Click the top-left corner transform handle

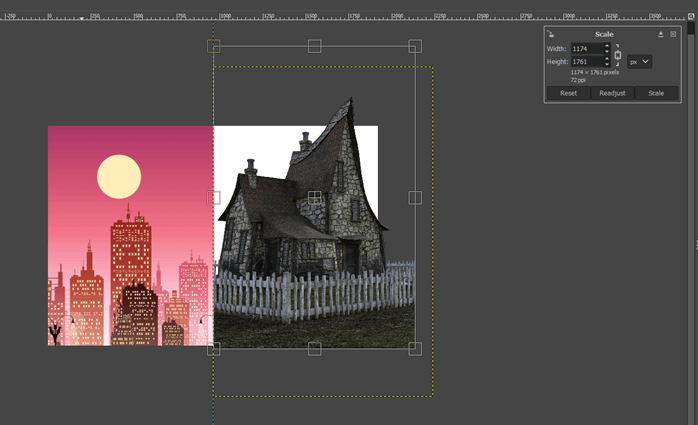[213, 46]
